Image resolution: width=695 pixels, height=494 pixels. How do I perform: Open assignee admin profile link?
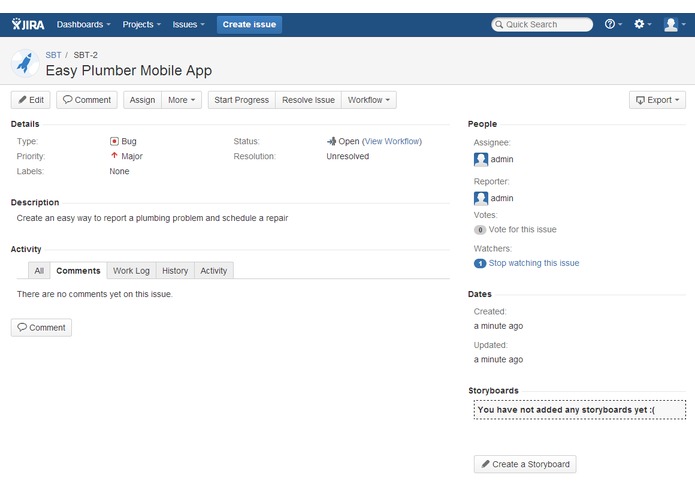click(x=502, y=159)
